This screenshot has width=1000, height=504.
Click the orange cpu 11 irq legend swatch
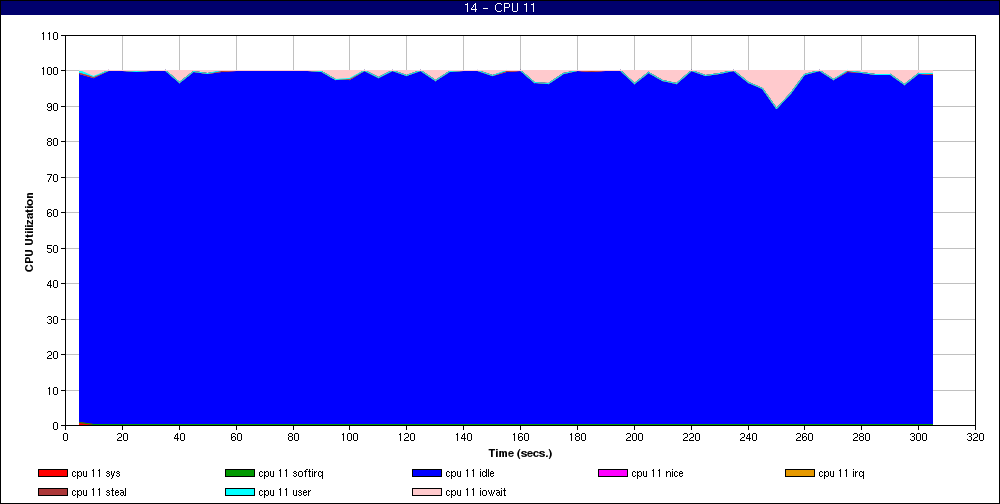pos(800,473)
